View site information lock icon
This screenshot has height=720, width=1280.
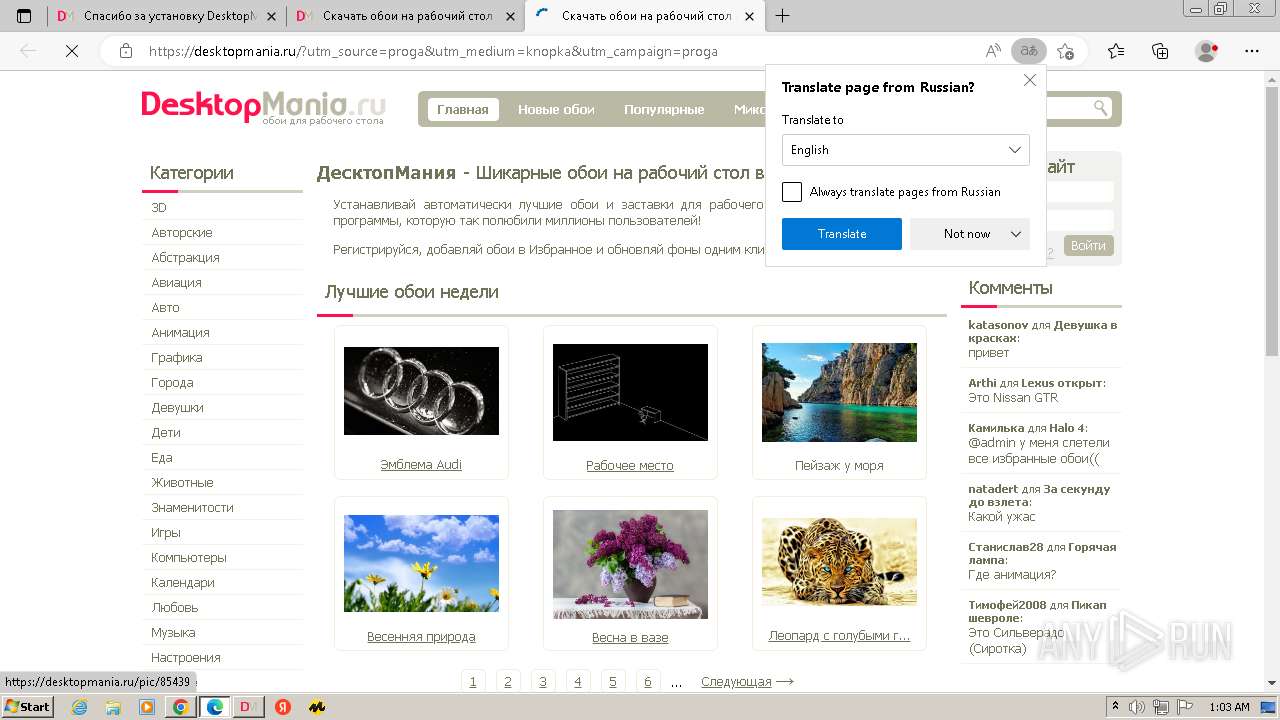tap(126, 51)
